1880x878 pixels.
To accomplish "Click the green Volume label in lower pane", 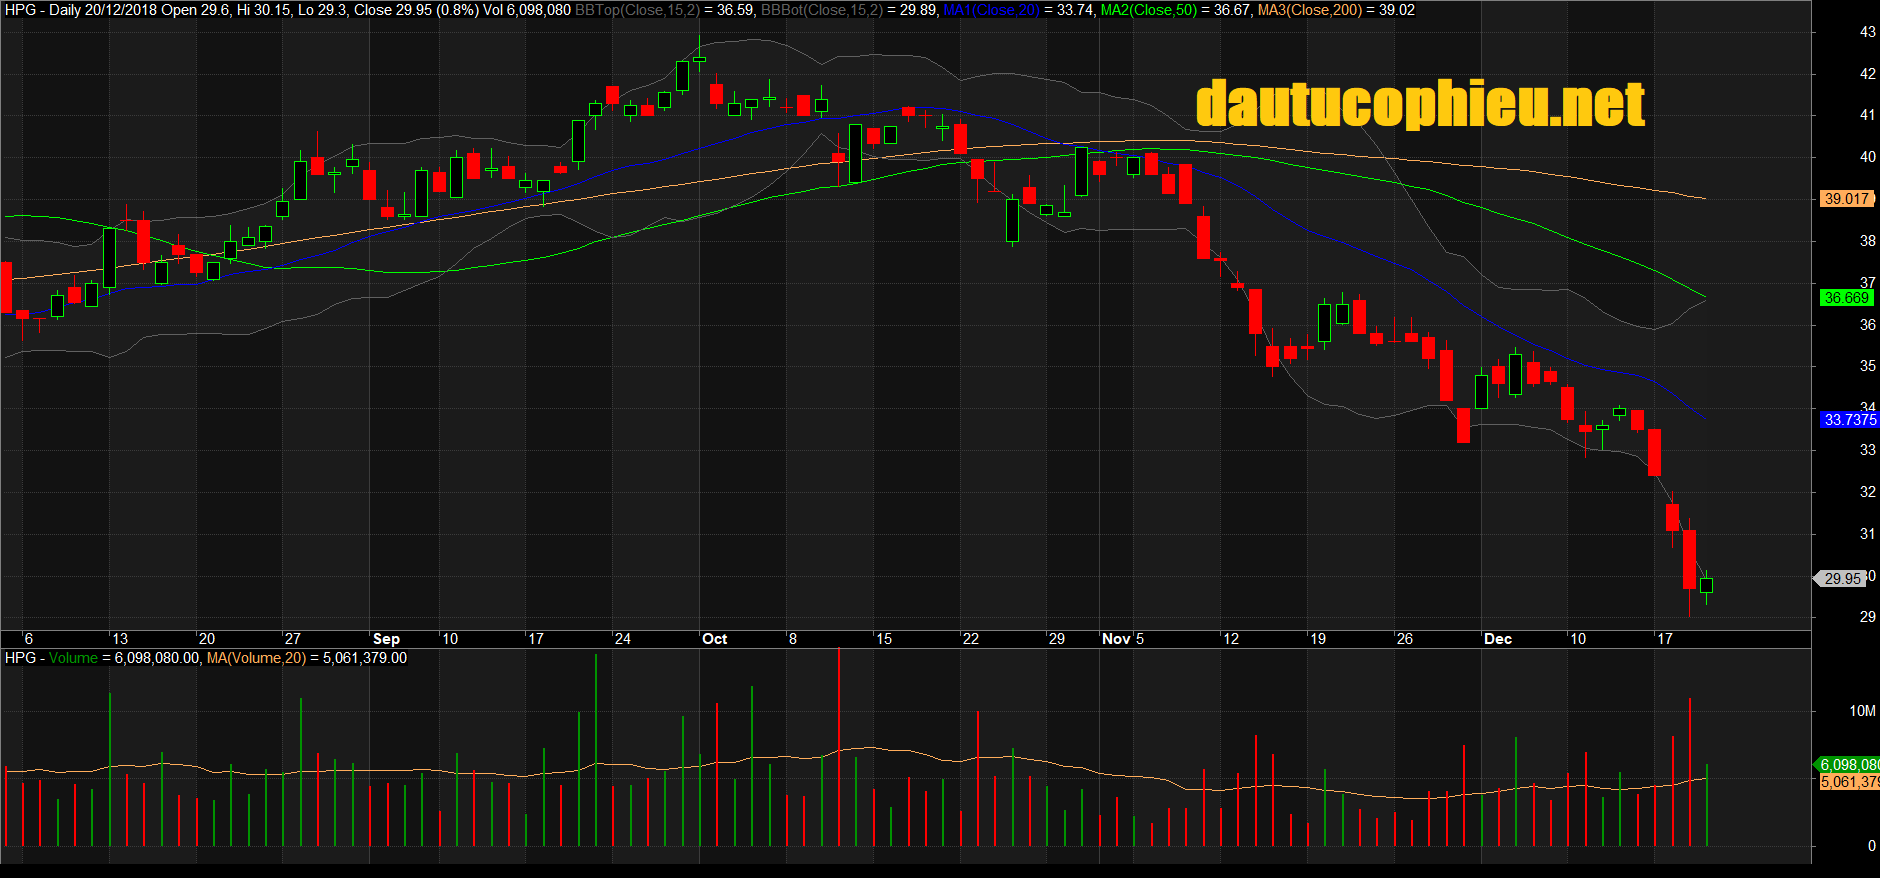I will (73, 658).
